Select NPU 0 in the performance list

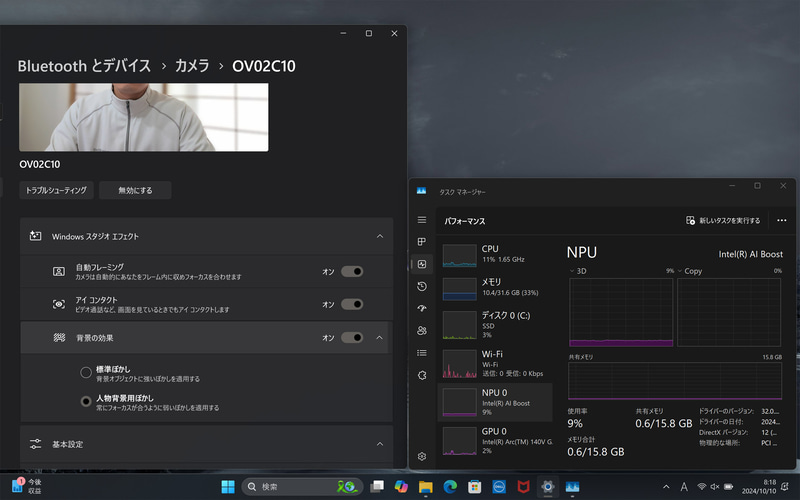[495, 402]
